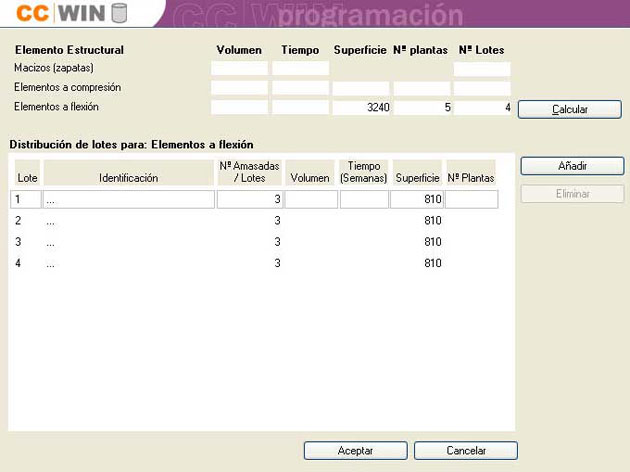This screenshot has width=630, height=472.
Task: Confirm with the Aceptar button
Action: point(355,451)
